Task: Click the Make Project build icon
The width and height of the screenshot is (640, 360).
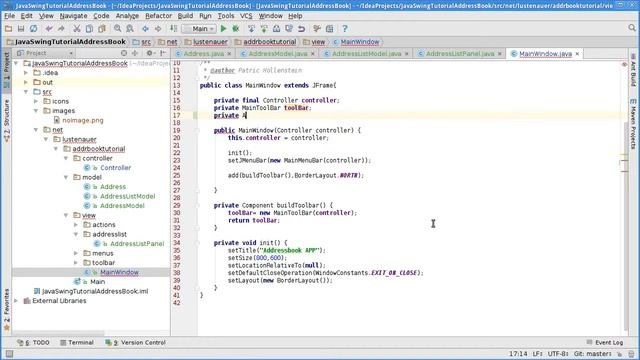Action: tap(173, 29)
